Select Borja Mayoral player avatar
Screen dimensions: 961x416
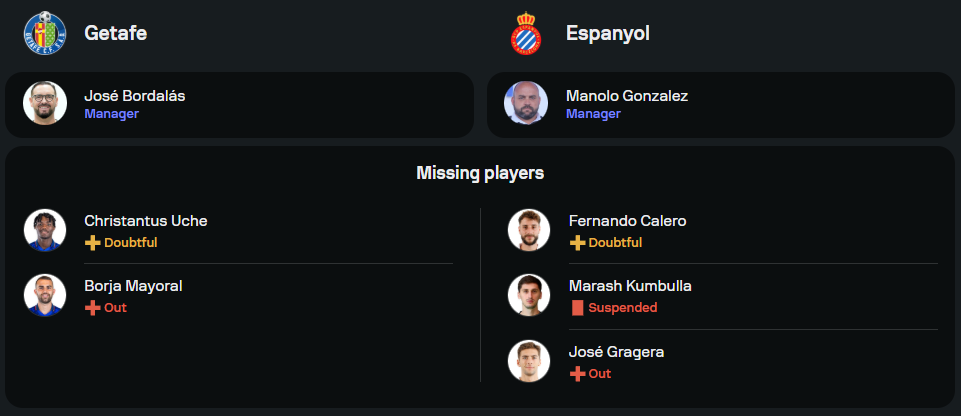(x=45, y=295)
